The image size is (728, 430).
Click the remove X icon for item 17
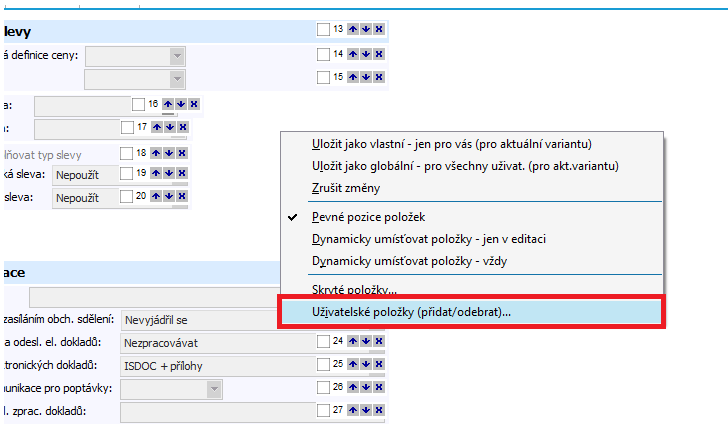tap(182, 127)
